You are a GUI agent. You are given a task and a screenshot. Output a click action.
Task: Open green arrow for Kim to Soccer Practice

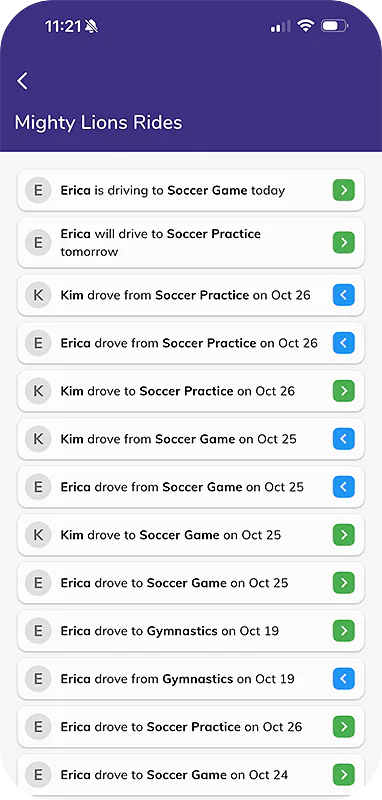(x=344, y=391)
